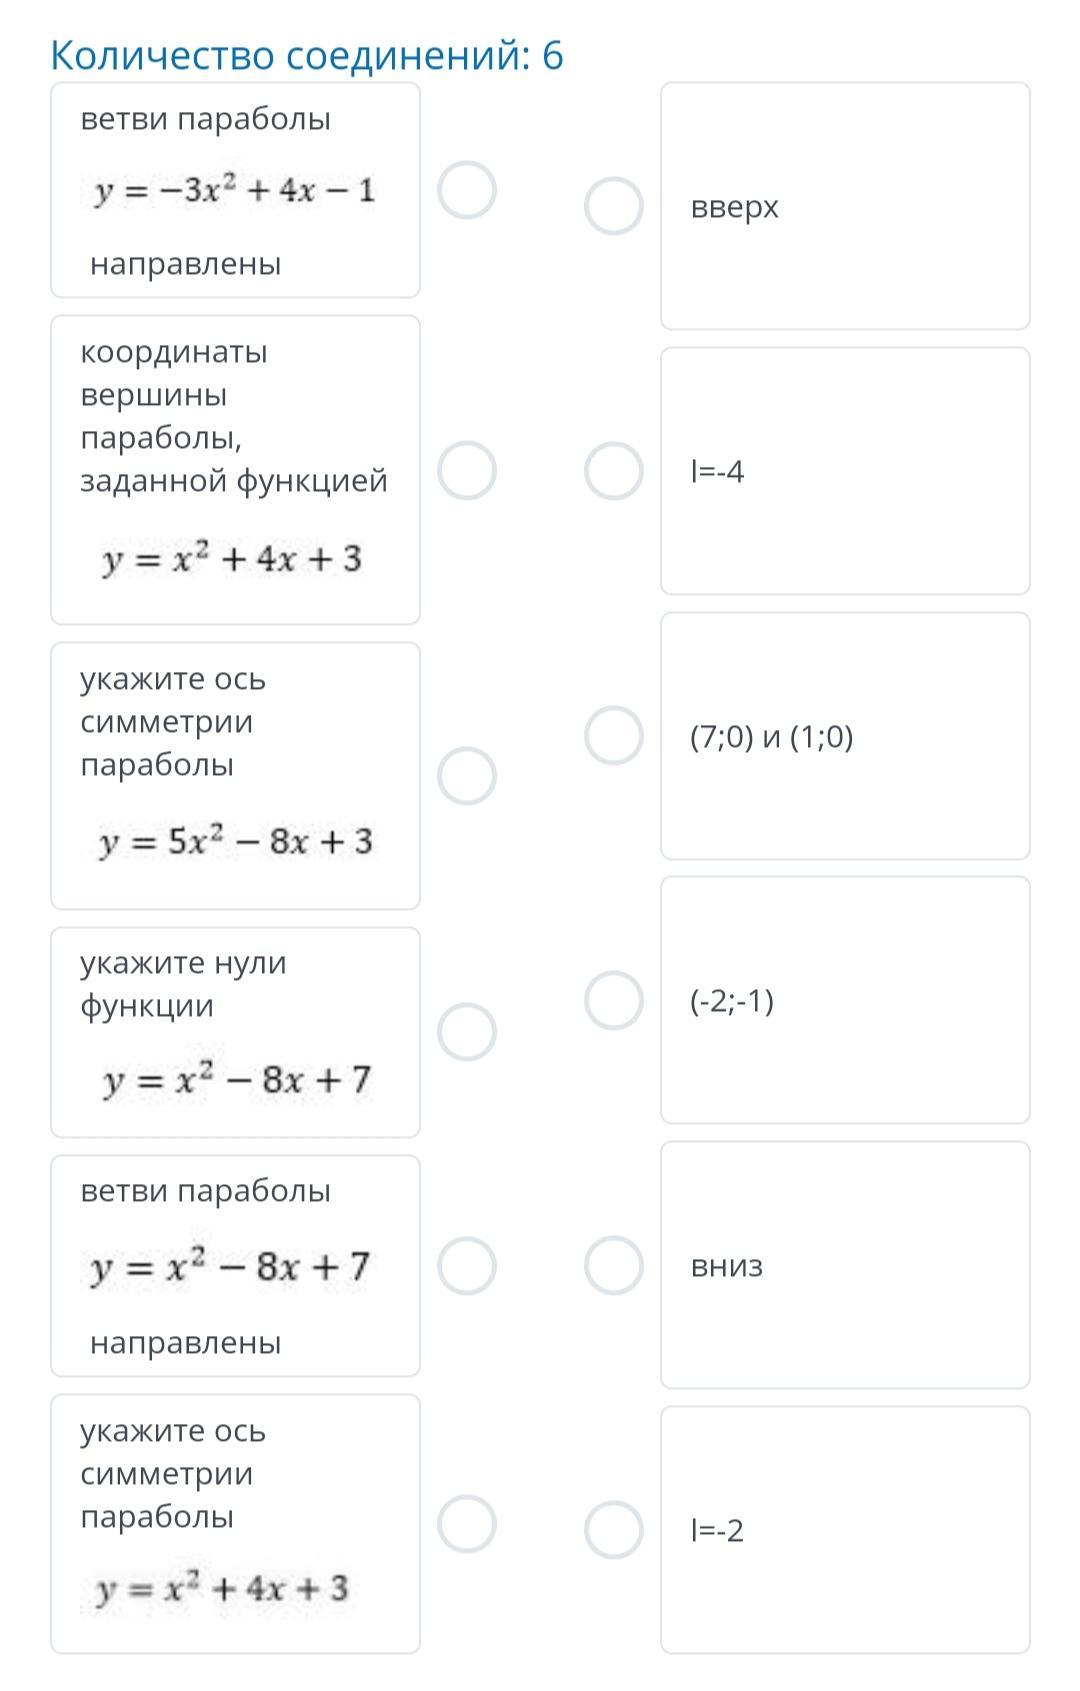Image resolution: width=1080 pixels, height=1691 pixels.
Task: Select connector circle for "укажите нули функции"
Action: (467, 1032)
